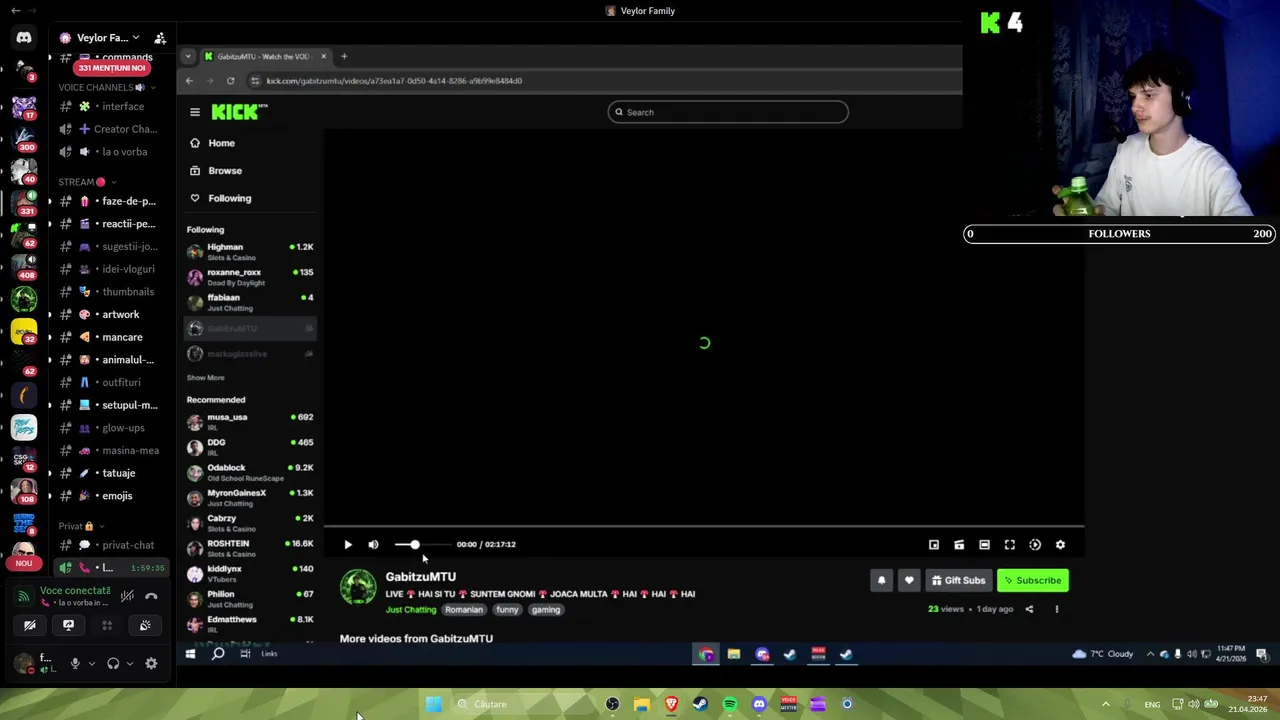Open video player settings gear
1280x720 pixels.
coord(1060,545)
